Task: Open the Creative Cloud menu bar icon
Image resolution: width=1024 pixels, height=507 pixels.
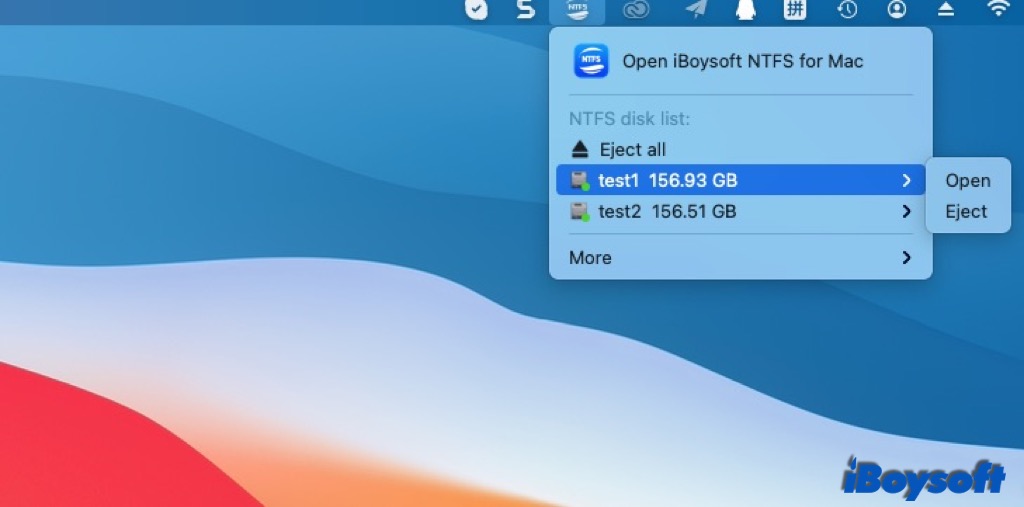Action: point(635,10)
